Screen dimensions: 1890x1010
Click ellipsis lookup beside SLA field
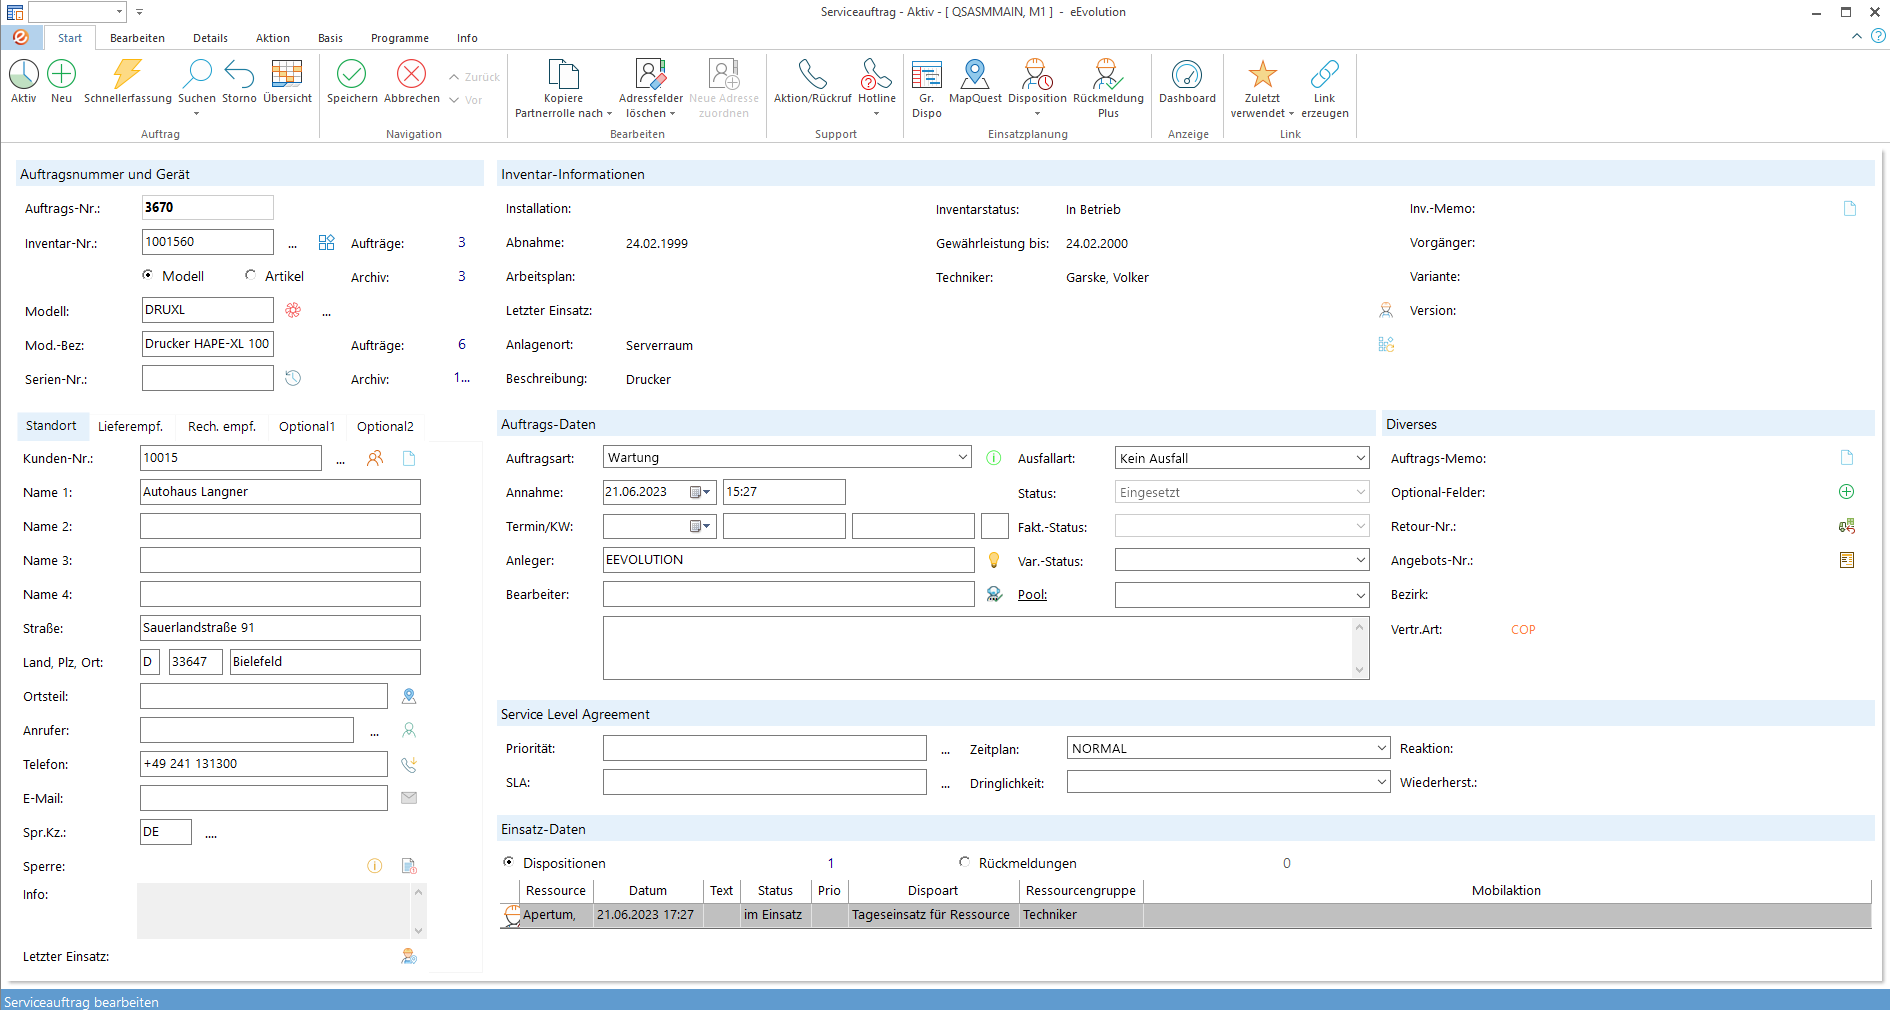pyautogui.click(x=945, y=785)
